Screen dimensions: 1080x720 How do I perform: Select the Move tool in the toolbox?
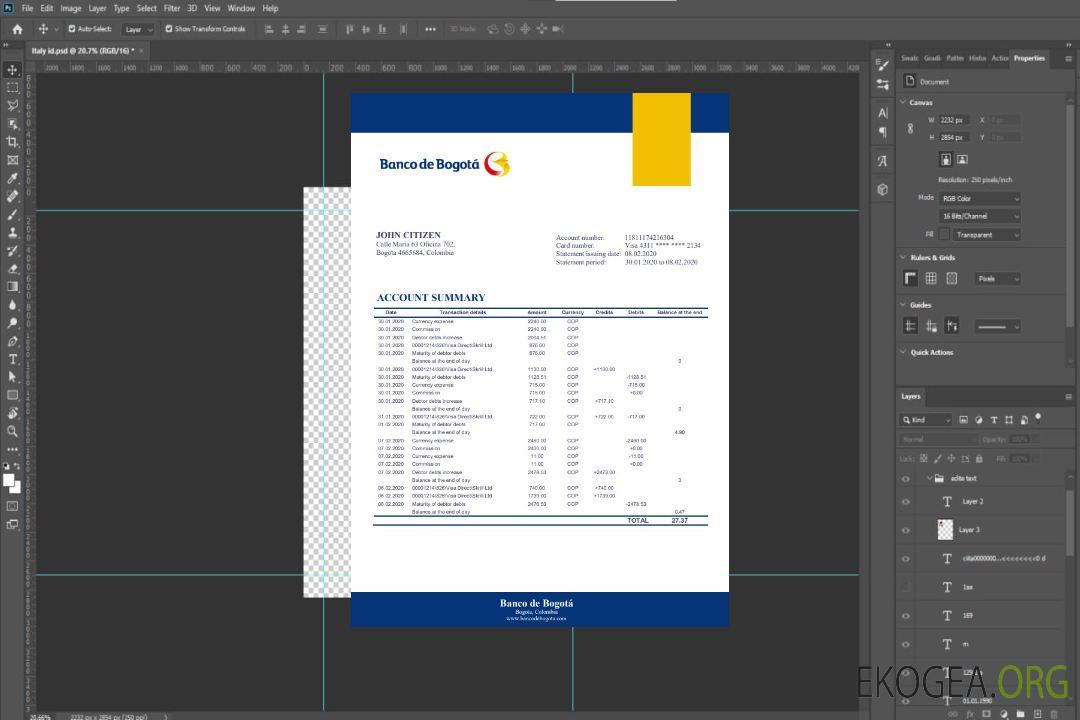[12, 70]
